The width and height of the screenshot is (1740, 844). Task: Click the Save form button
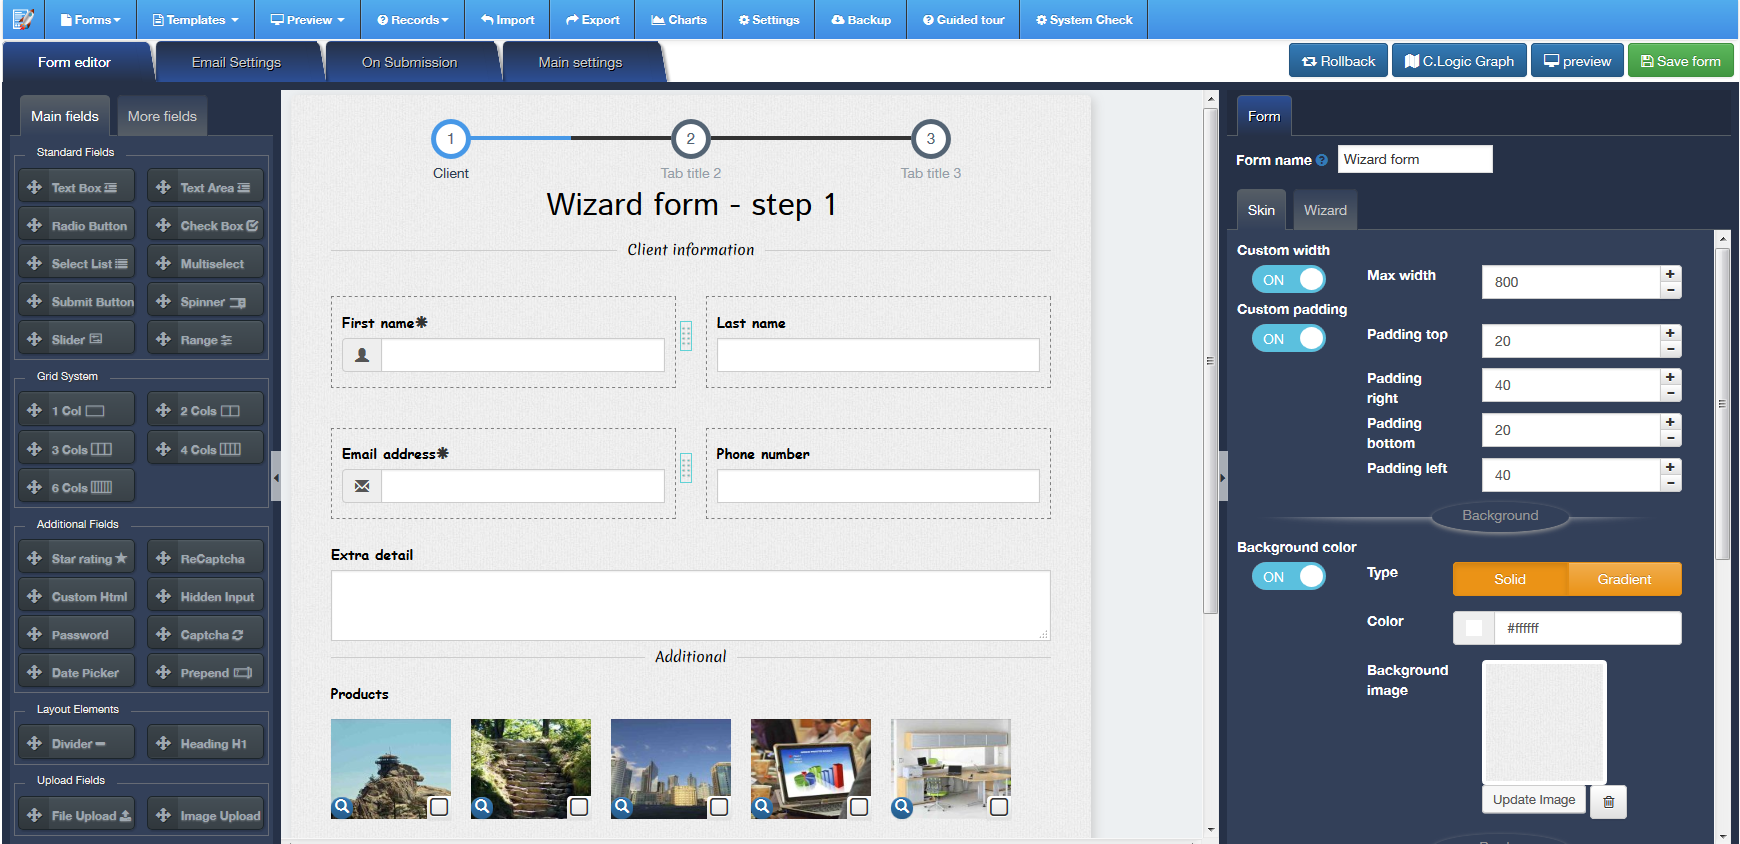1681,61
